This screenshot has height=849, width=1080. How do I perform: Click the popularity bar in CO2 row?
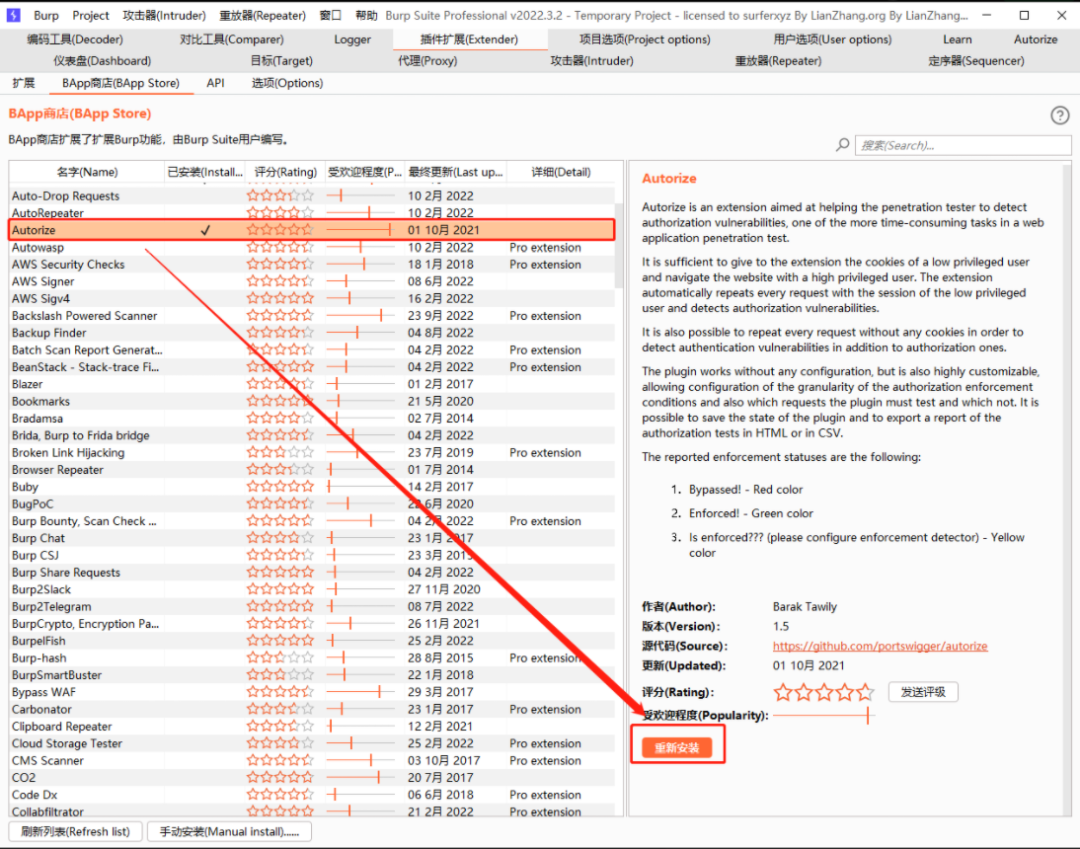(361, 777)
